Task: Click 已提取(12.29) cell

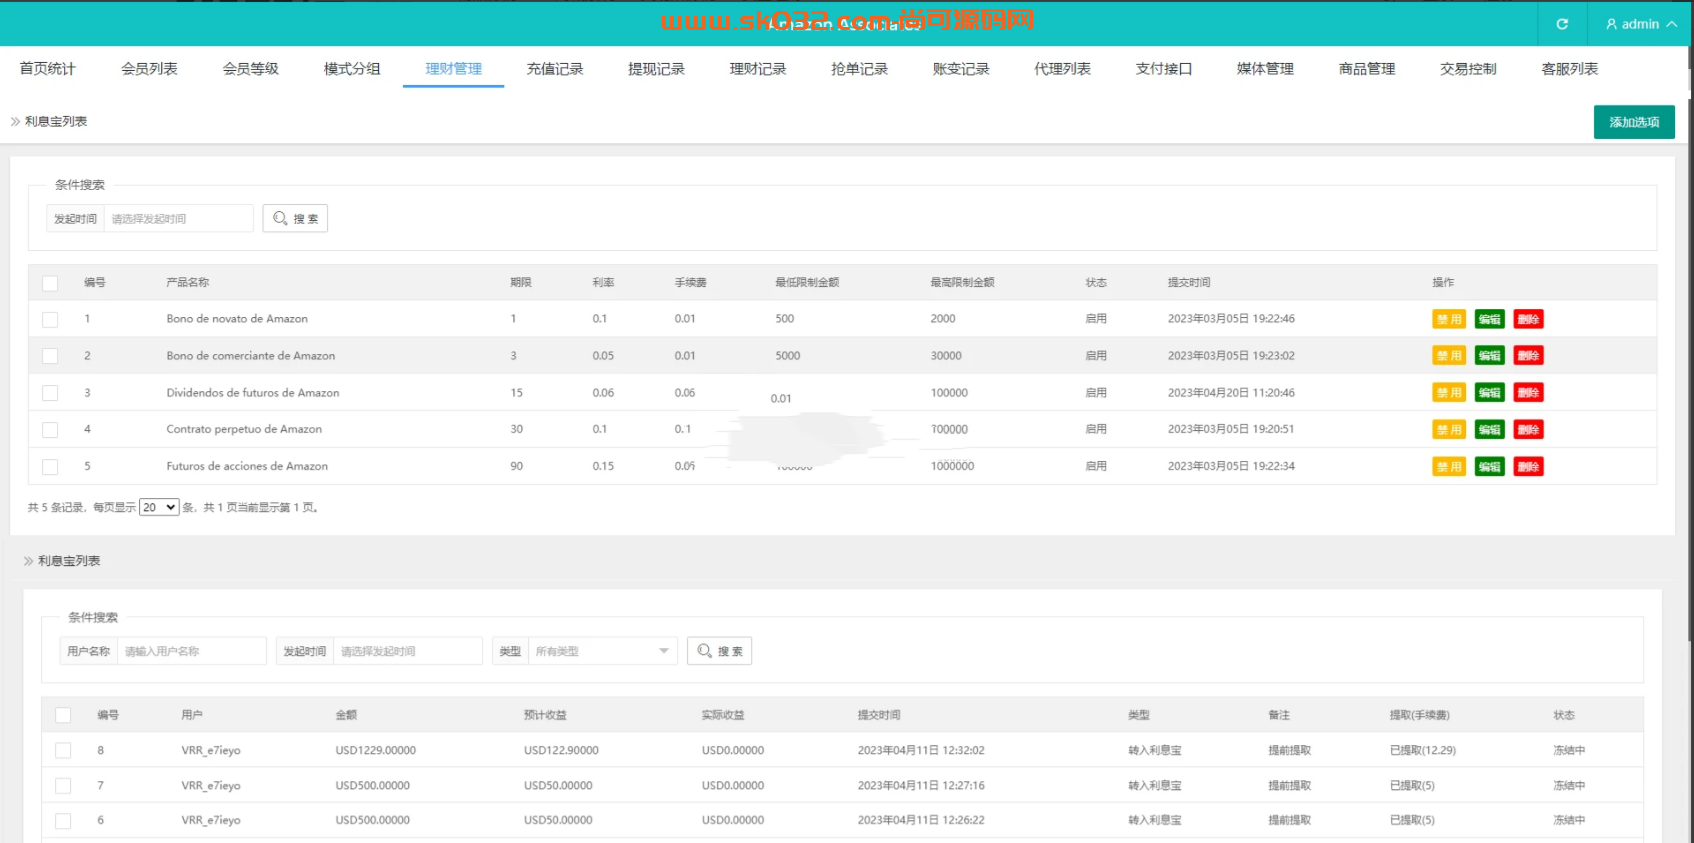Action: (1423, 750)
